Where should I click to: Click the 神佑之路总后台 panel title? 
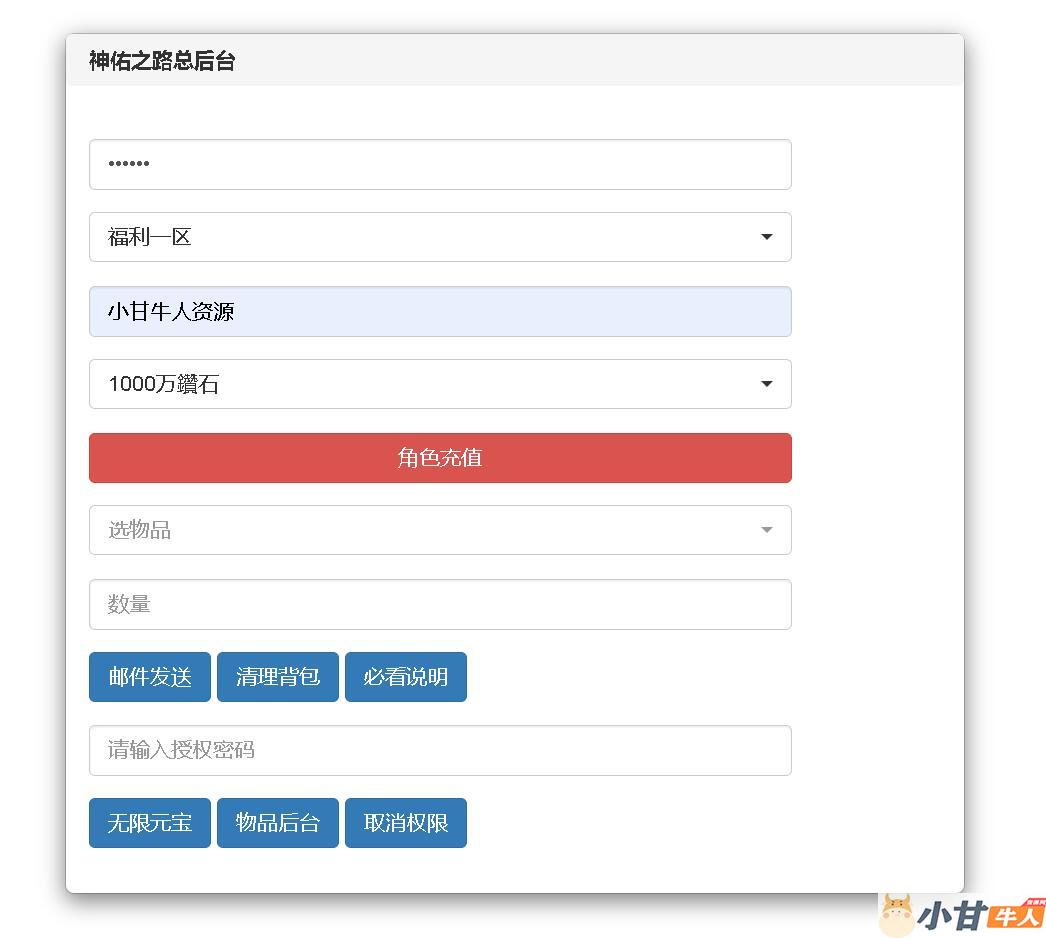click(162, 61)
